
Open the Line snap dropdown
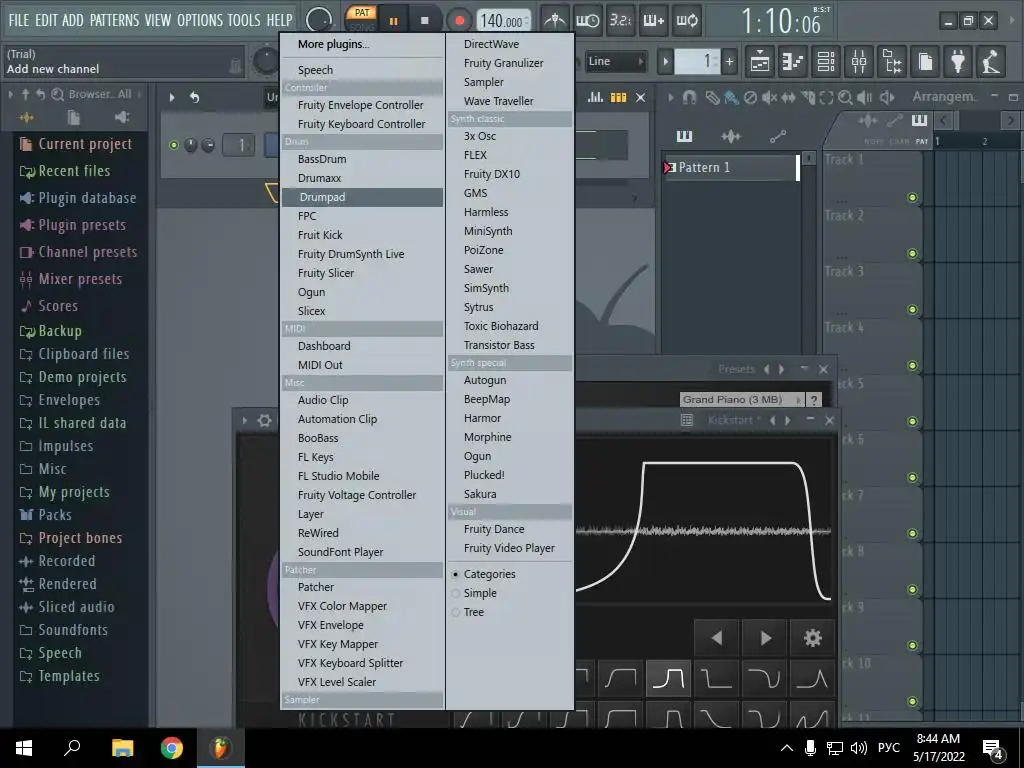point(615,61)
